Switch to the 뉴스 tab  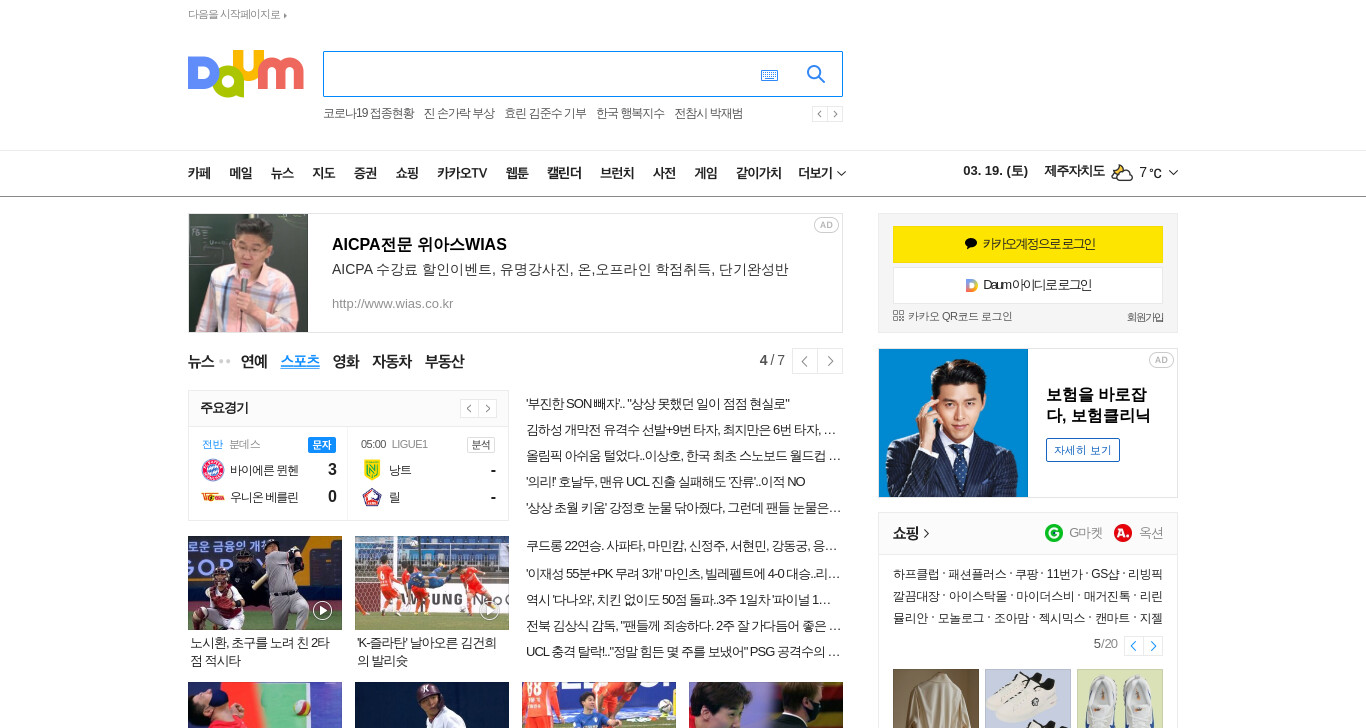tap(201, 361)
